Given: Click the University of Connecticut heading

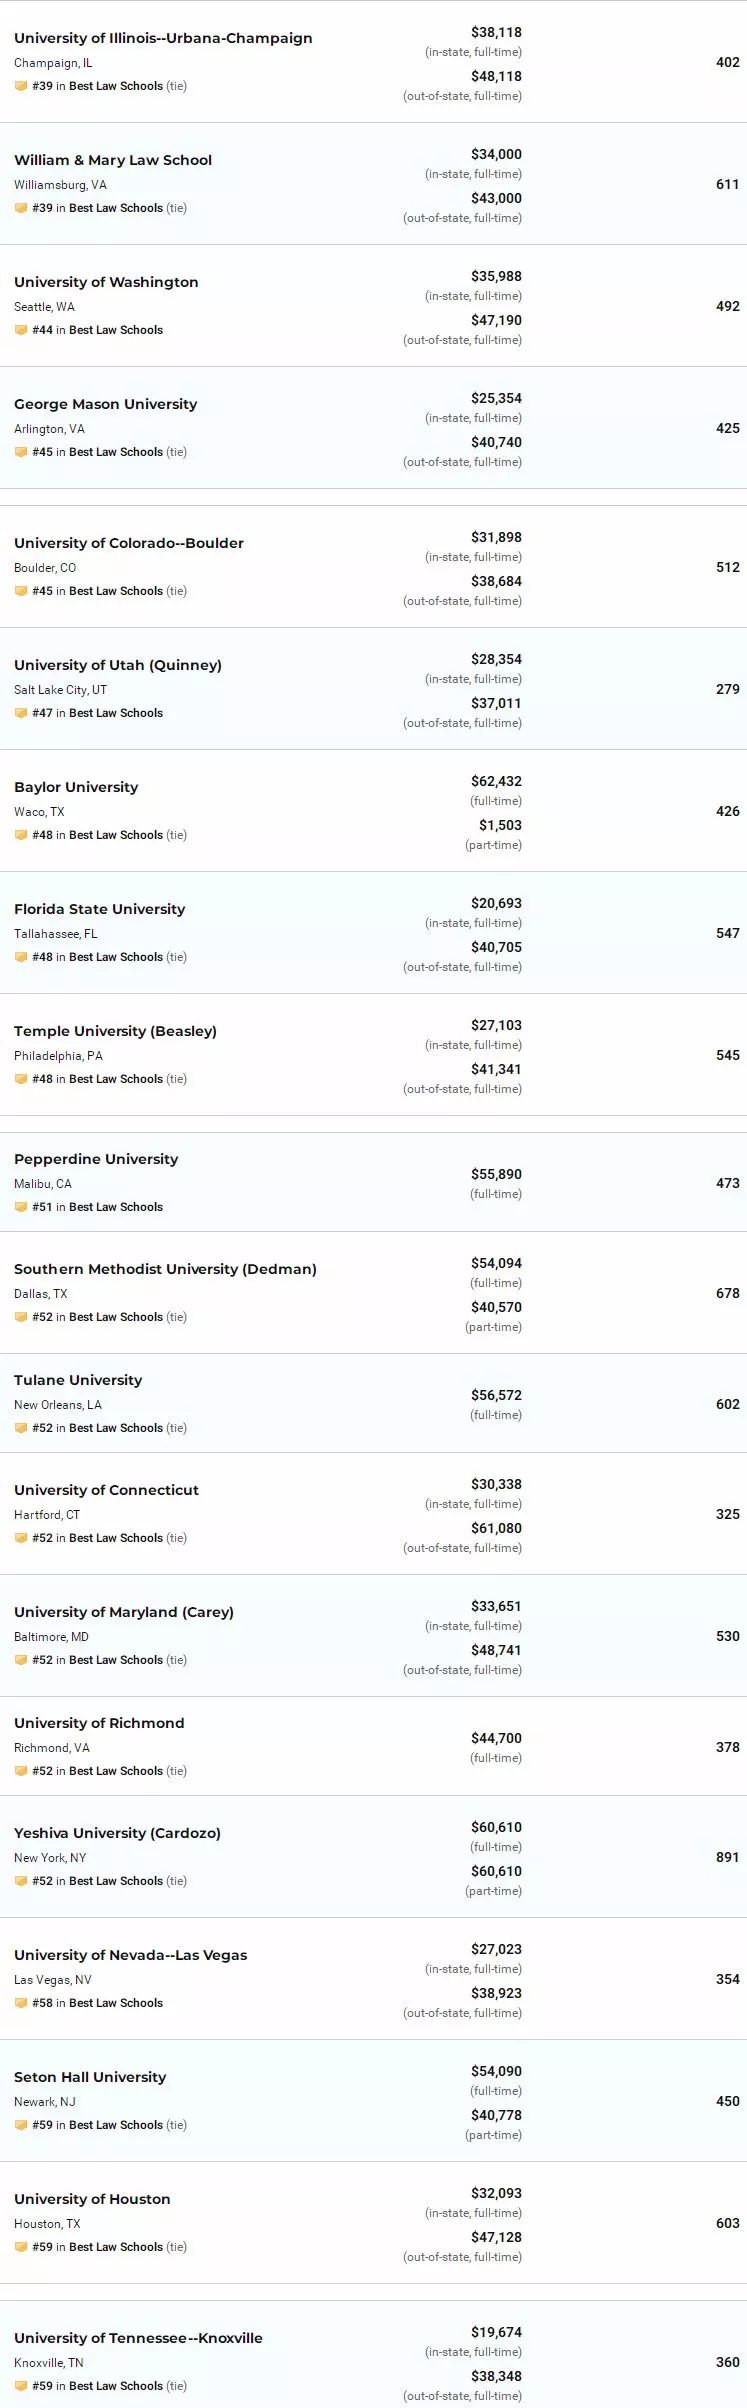Looking at the screenshot, I should click(106, 1490).
